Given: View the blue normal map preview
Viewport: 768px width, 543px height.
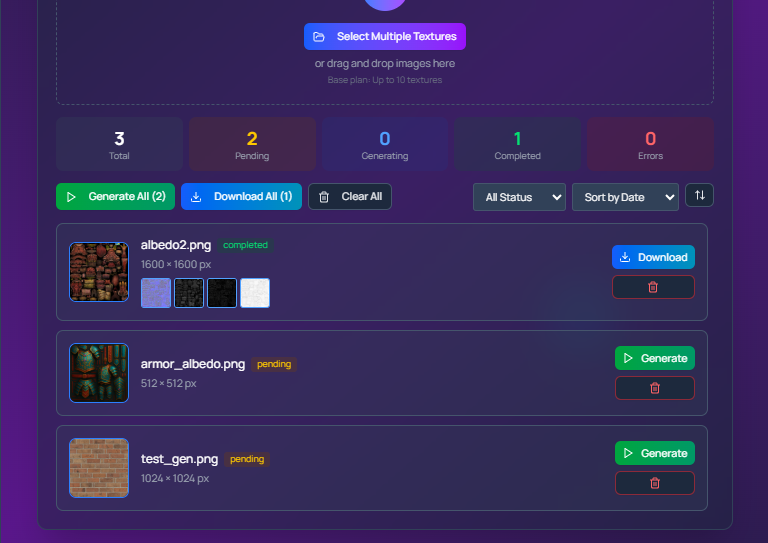Looking at the screenshot, I should pos(156,293).
